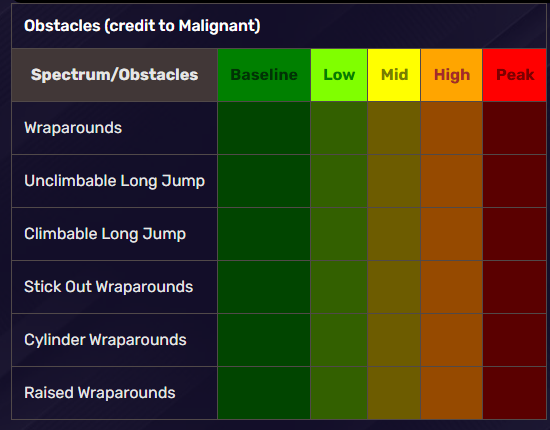This screenshot has width=550, height=430.
Task: Select Mid cell in Climbable Long Jump row
Action: tap(394, 234)
